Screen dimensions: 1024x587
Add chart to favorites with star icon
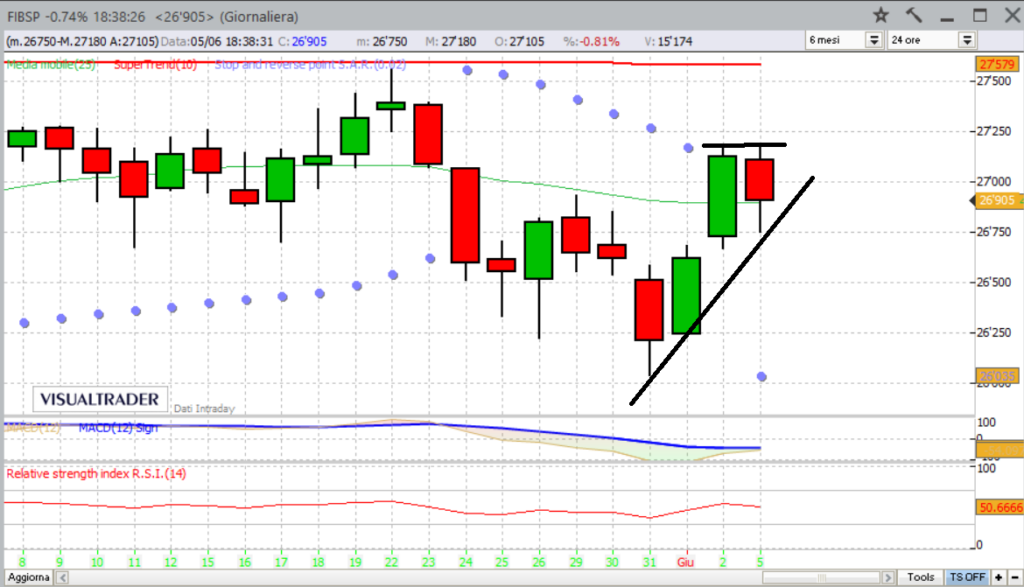[881, 15]
